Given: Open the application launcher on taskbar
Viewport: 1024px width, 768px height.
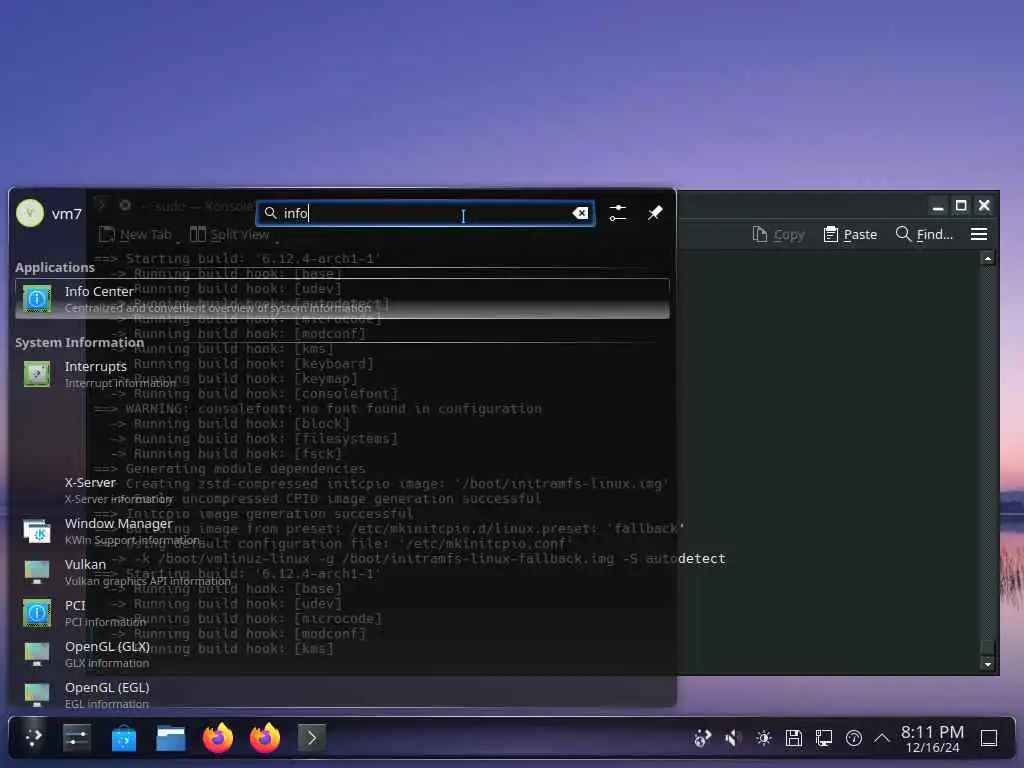Looking at the screenshot, I should click(33, 738).
